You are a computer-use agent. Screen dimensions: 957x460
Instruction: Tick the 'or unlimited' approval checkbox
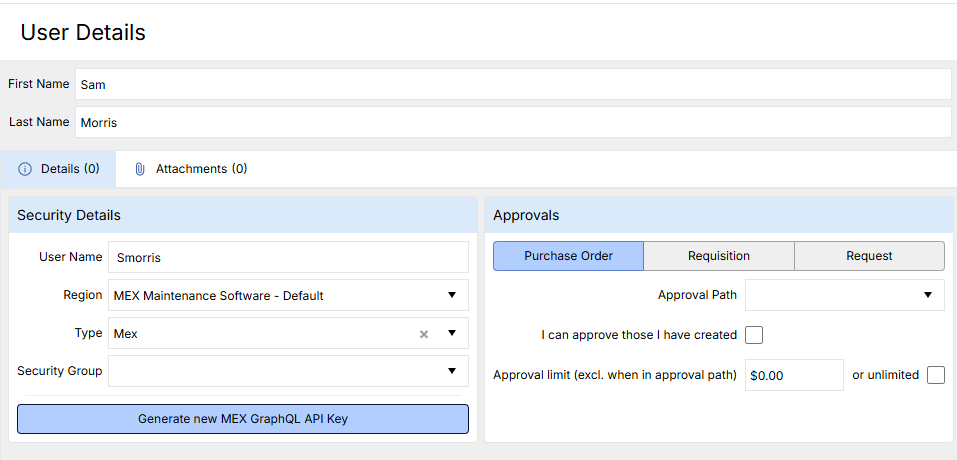(x=935, y=375)
